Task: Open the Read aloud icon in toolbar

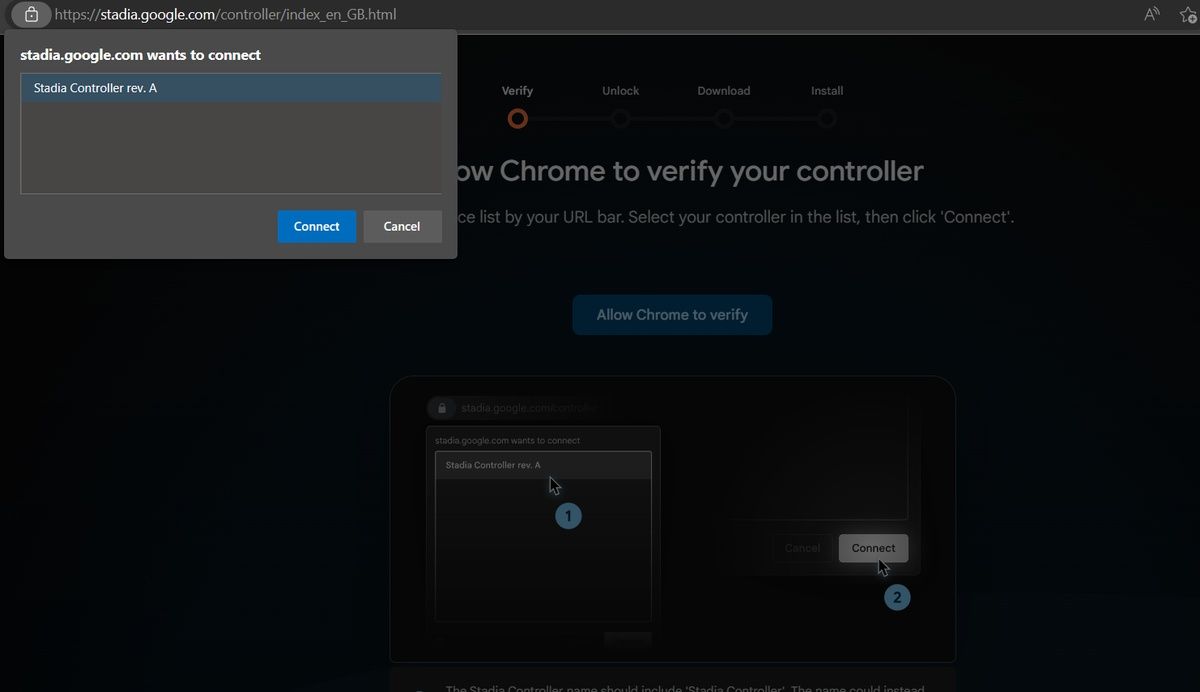Action: click(x=1151, y=14)
